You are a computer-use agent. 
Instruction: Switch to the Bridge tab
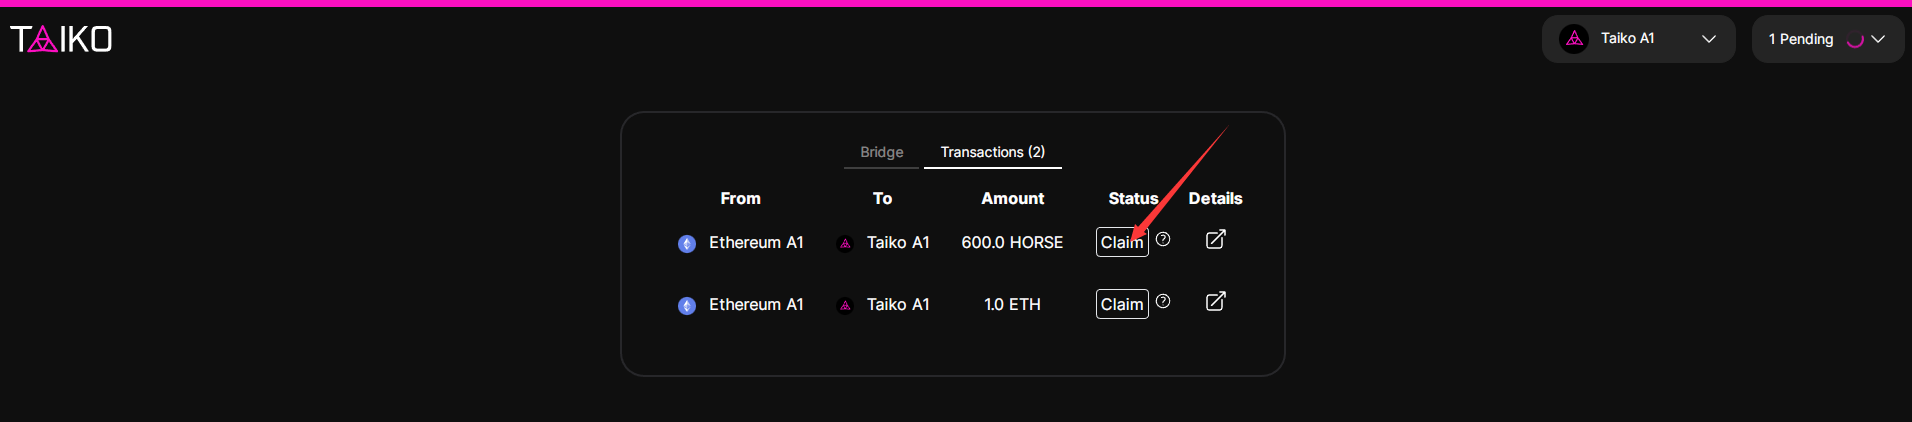(881, 152)
